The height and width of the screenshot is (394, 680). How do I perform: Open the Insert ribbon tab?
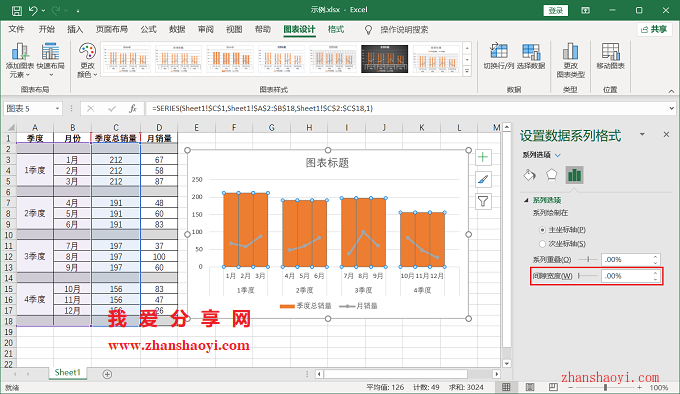point(75,29)
